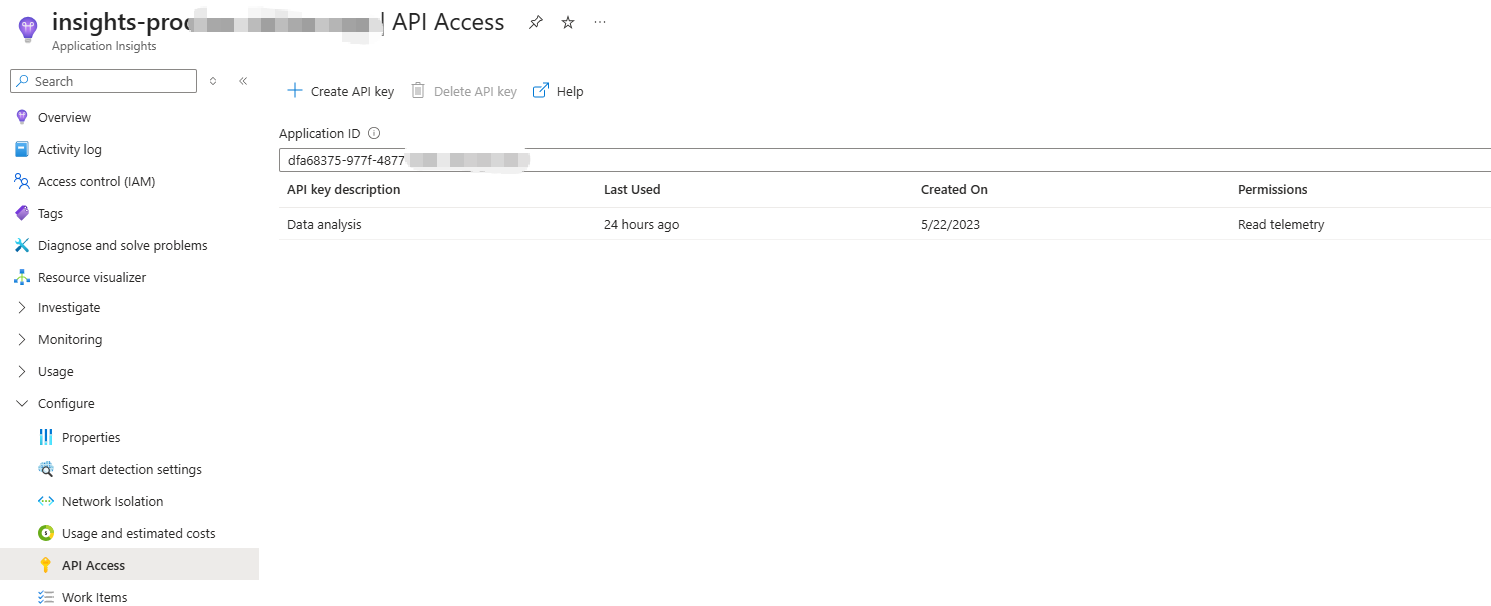Click the Delete API key button
This screenshot has height=606, width=1491.
tap(464, 91)
